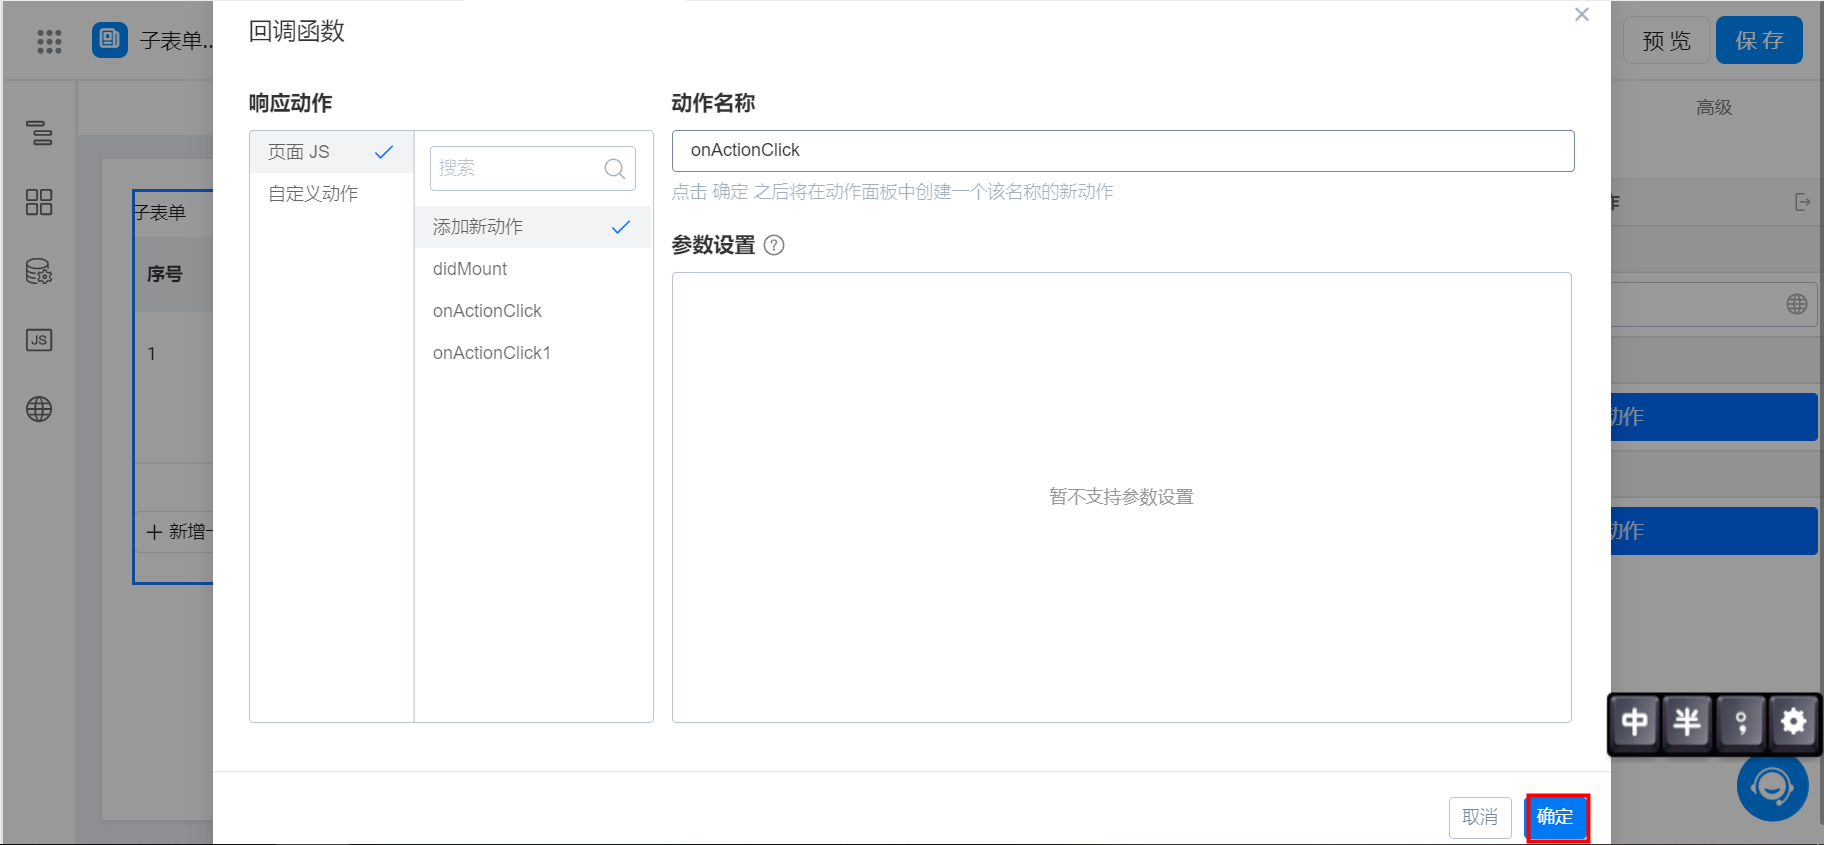Edit the 动作名称 input field
The height and width of the screenshot is (845, 1824).
(1123, 151)
